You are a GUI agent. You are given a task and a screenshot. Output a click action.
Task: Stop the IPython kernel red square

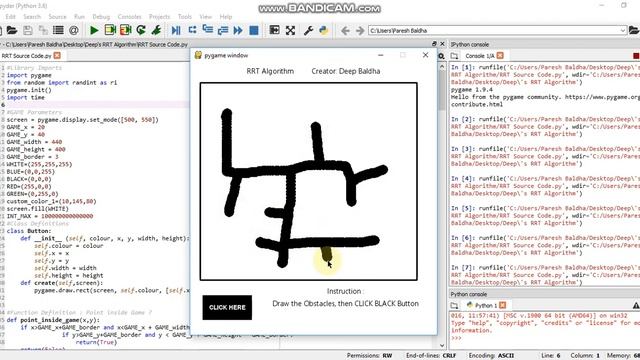[636, 56]
